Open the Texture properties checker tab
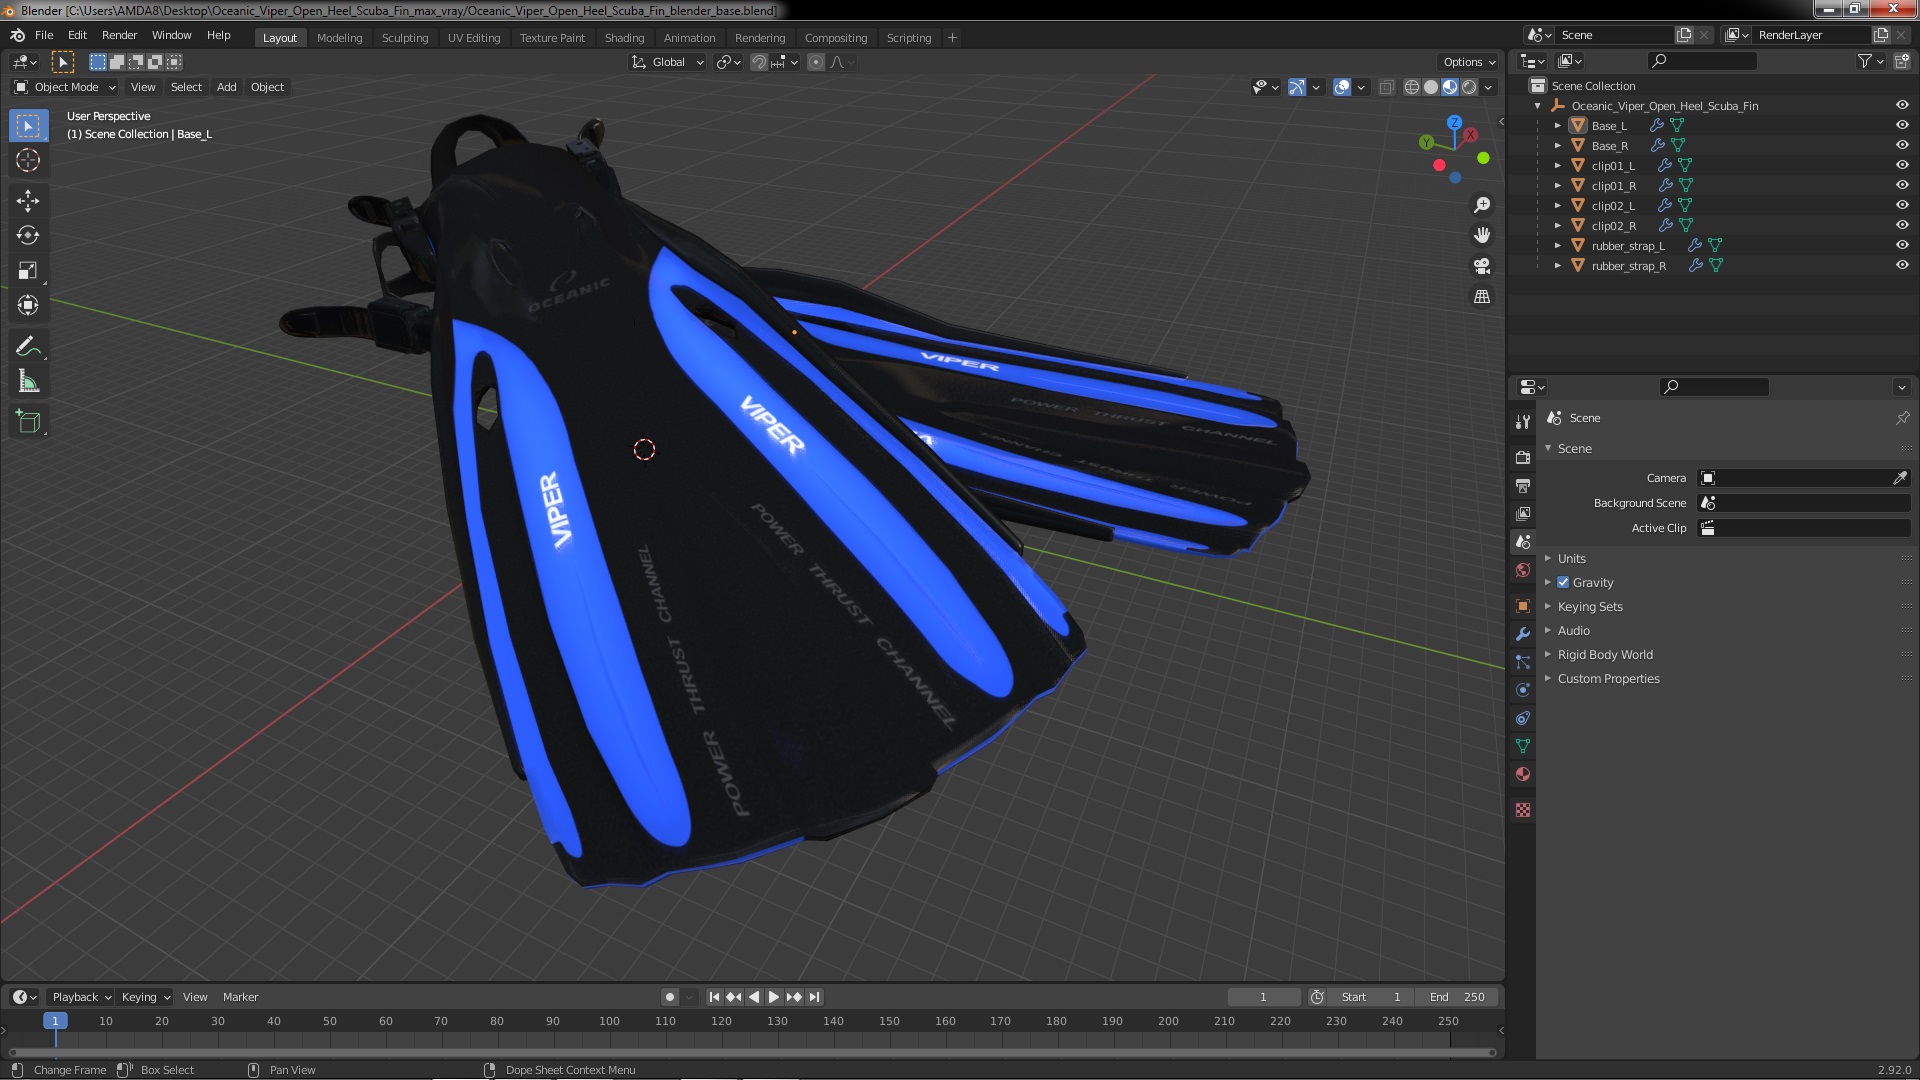The height and width of the screenshot is (1080, 1920). [x=1523, y=810]
